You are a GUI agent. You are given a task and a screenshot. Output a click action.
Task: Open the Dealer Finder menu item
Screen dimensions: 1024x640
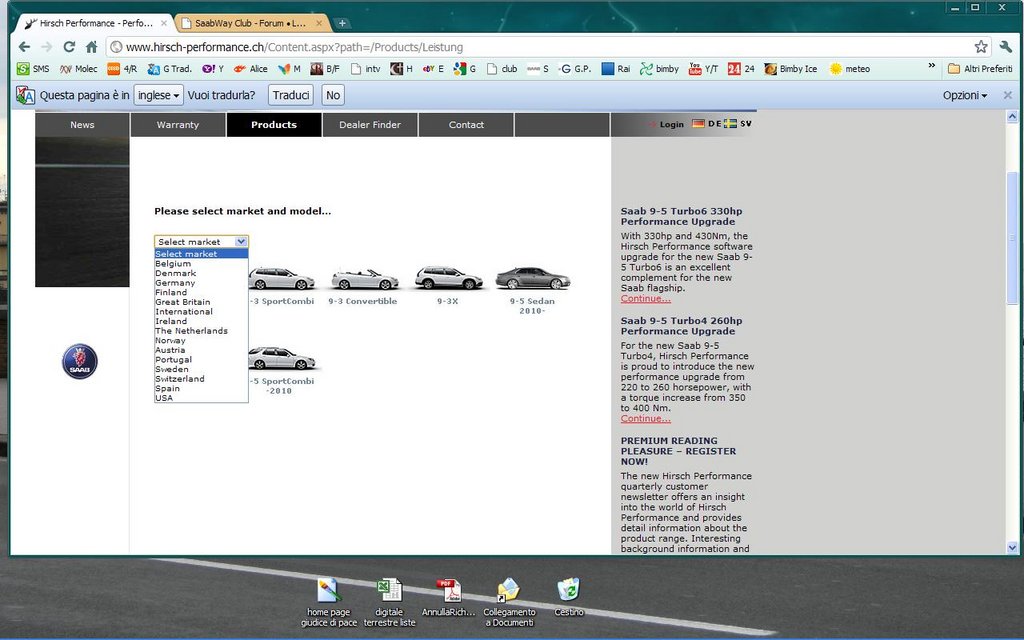(x=370, y=125)
